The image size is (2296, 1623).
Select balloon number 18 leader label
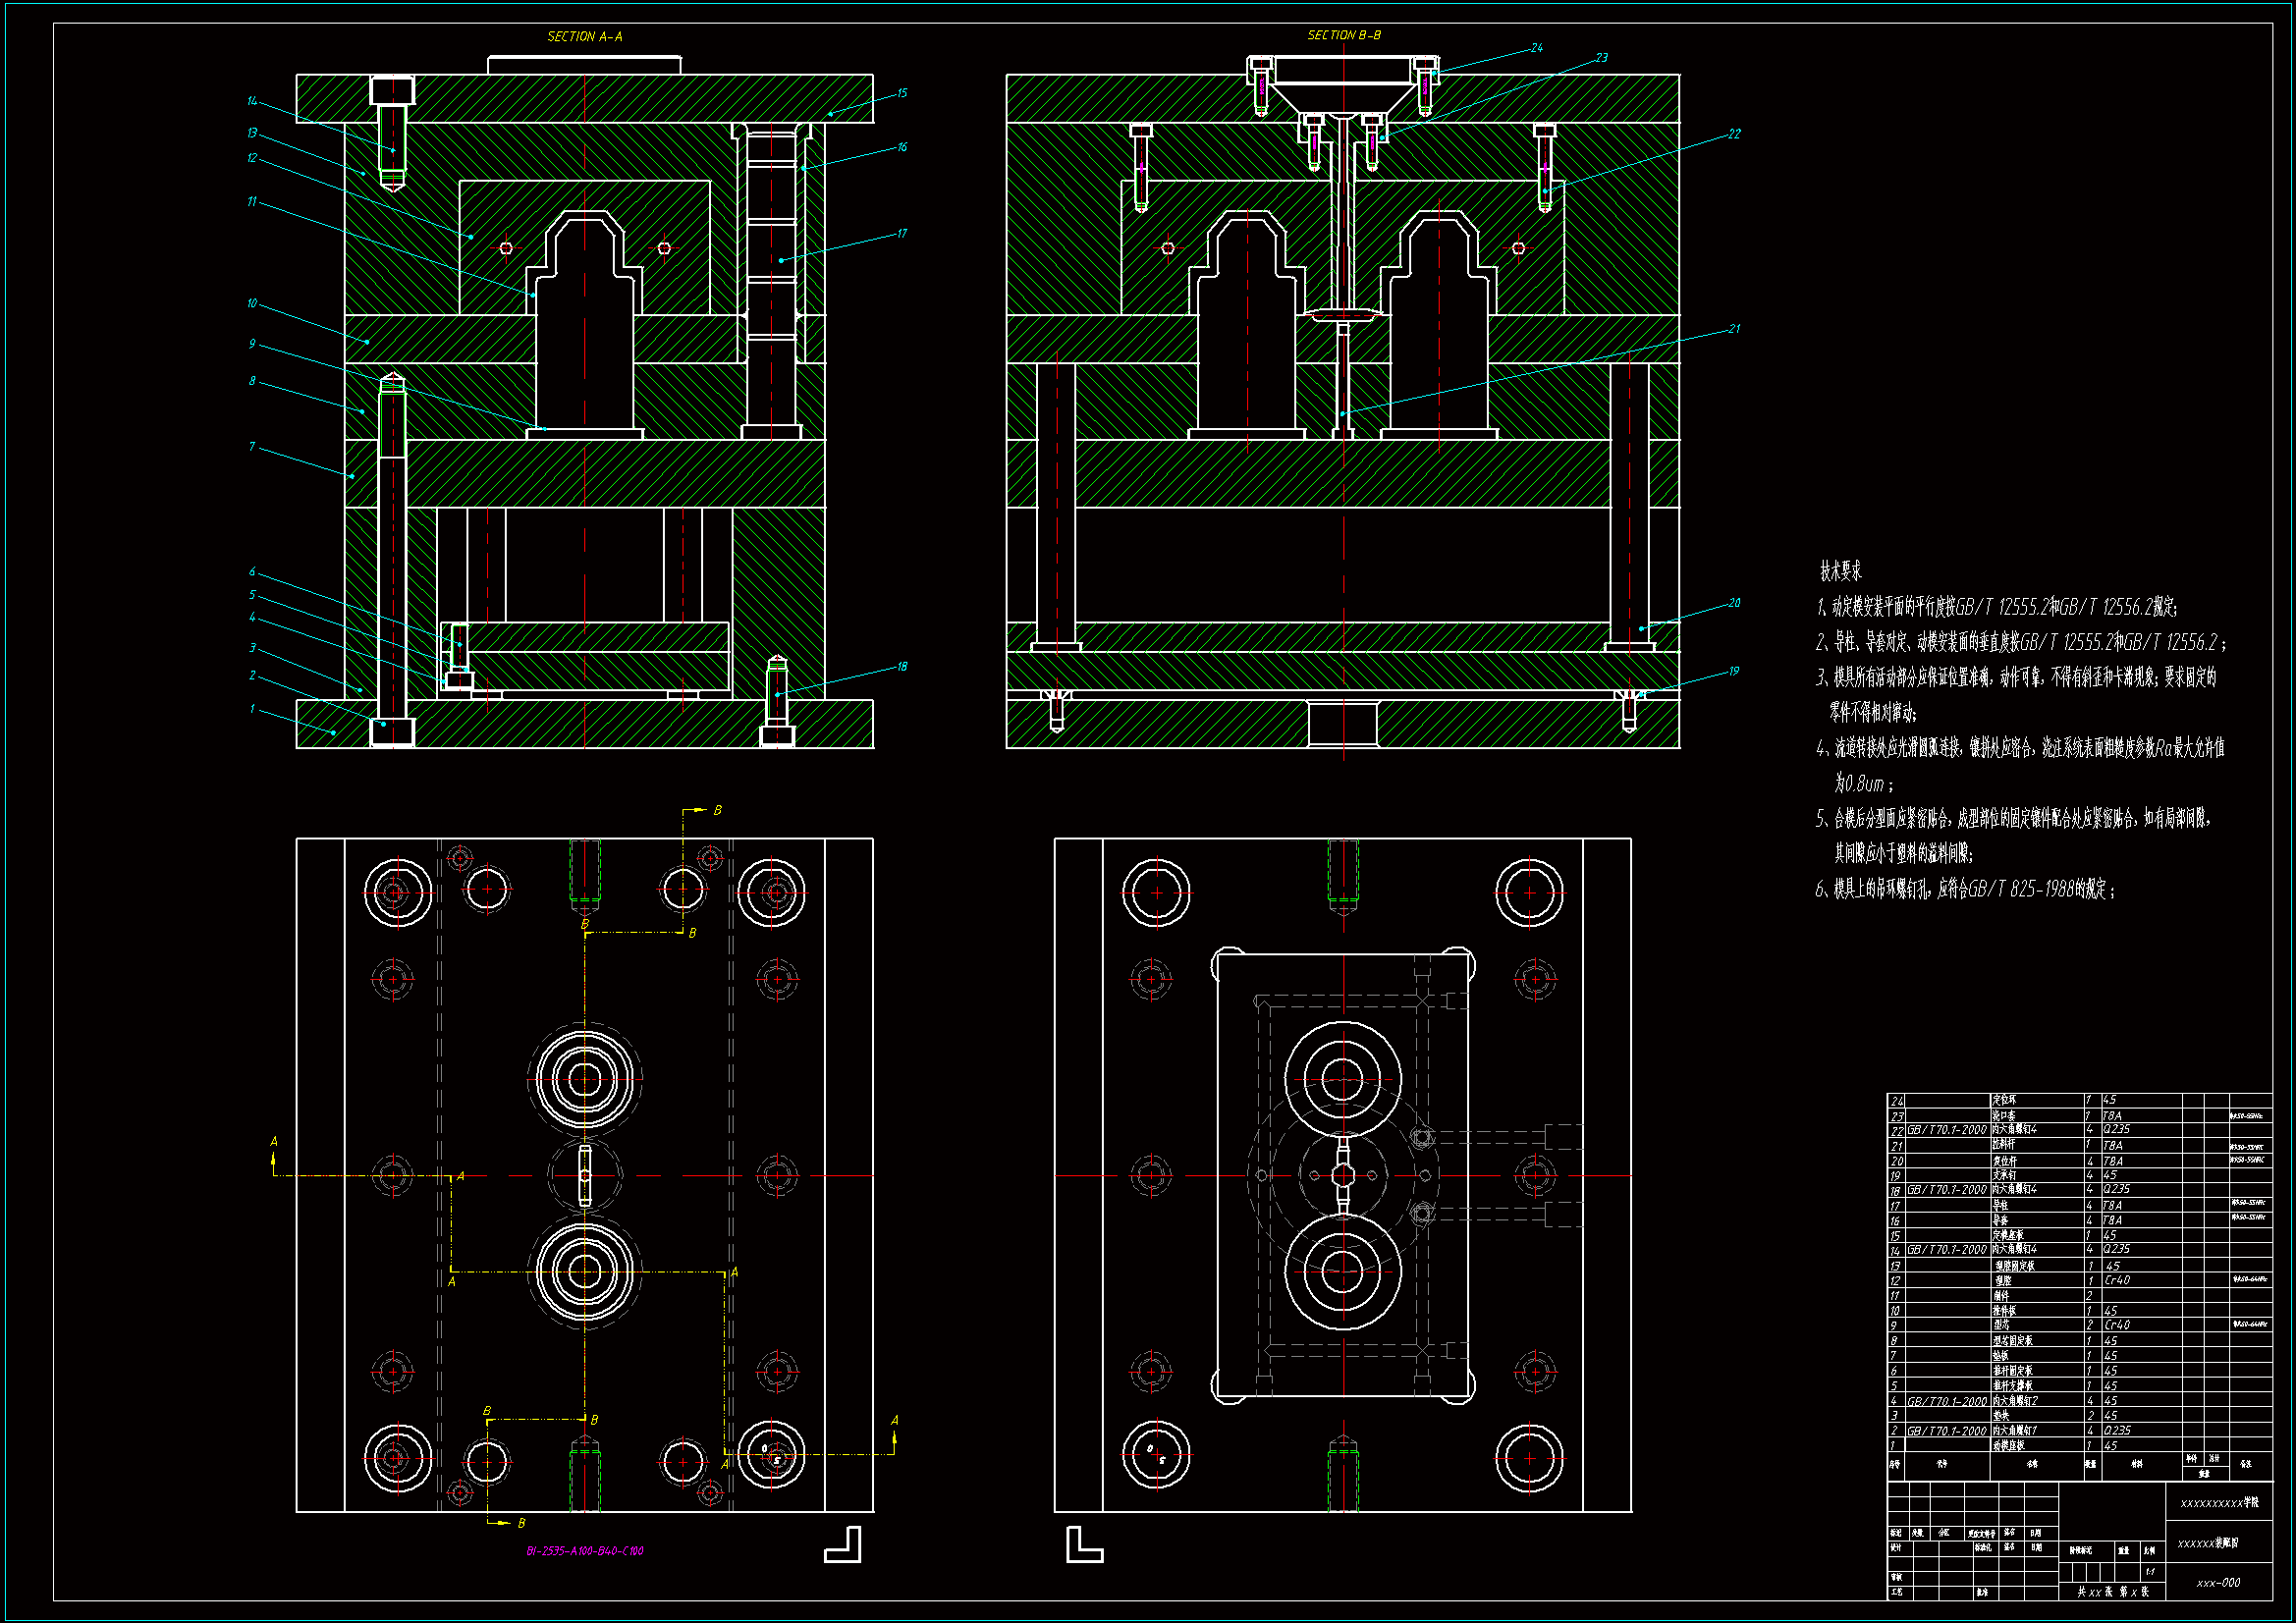pyautogui.click(x=902, y=666)
